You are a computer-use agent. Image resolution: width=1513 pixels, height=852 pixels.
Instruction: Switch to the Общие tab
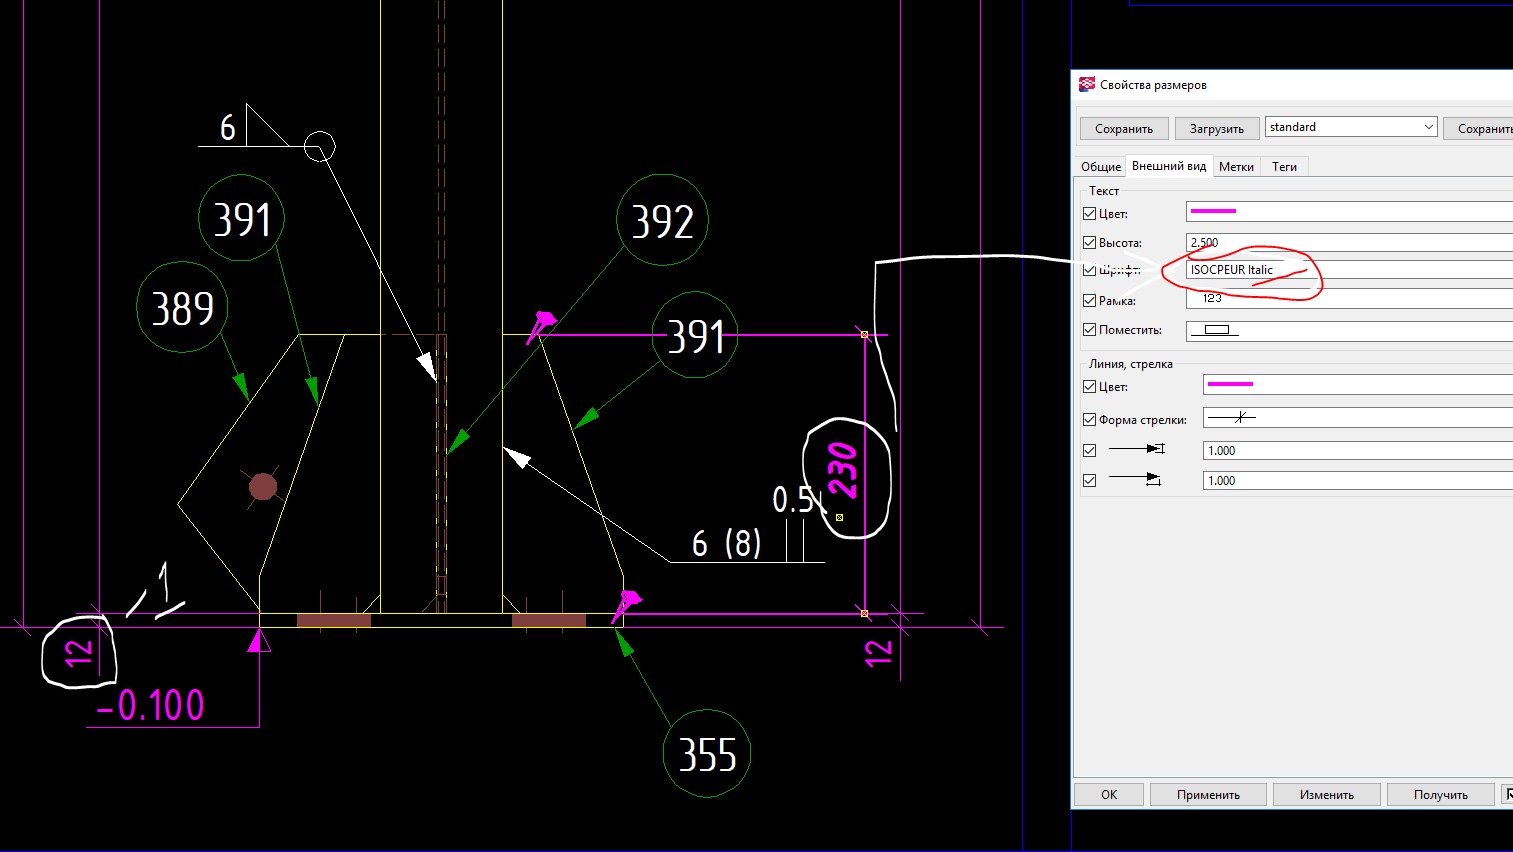click(x=1100, y=167)
